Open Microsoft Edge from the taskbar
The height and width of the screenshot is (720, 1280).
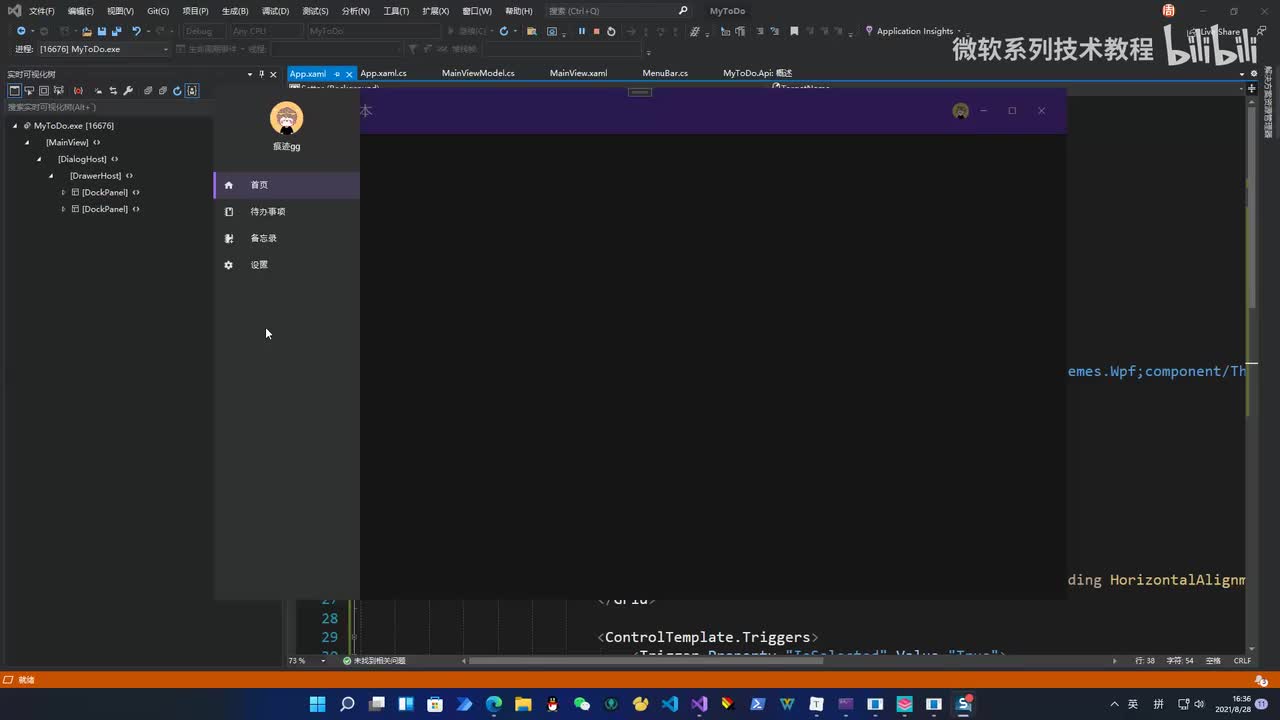(494, 704)
